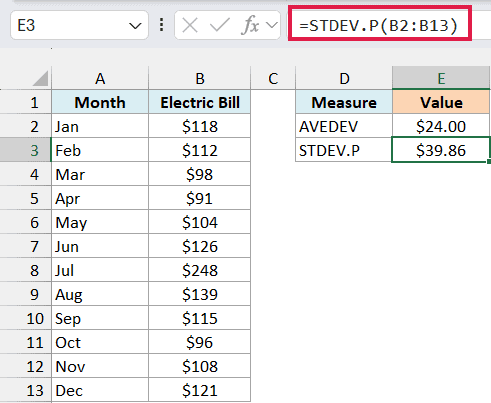Click the $112 cell
Image resolution: width=491 pixels, height=403 pixels.
coord(199,150)
